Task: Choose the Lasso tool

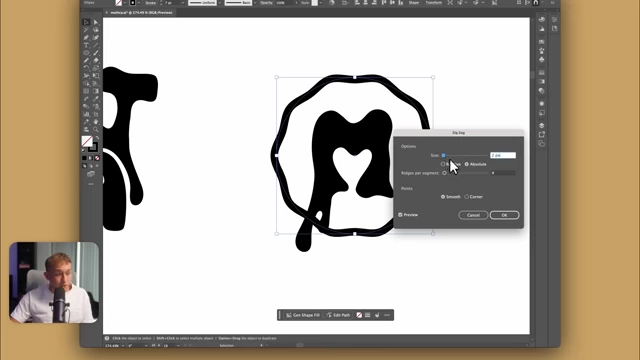Action: pyautogui.click(x=96, y=30)
